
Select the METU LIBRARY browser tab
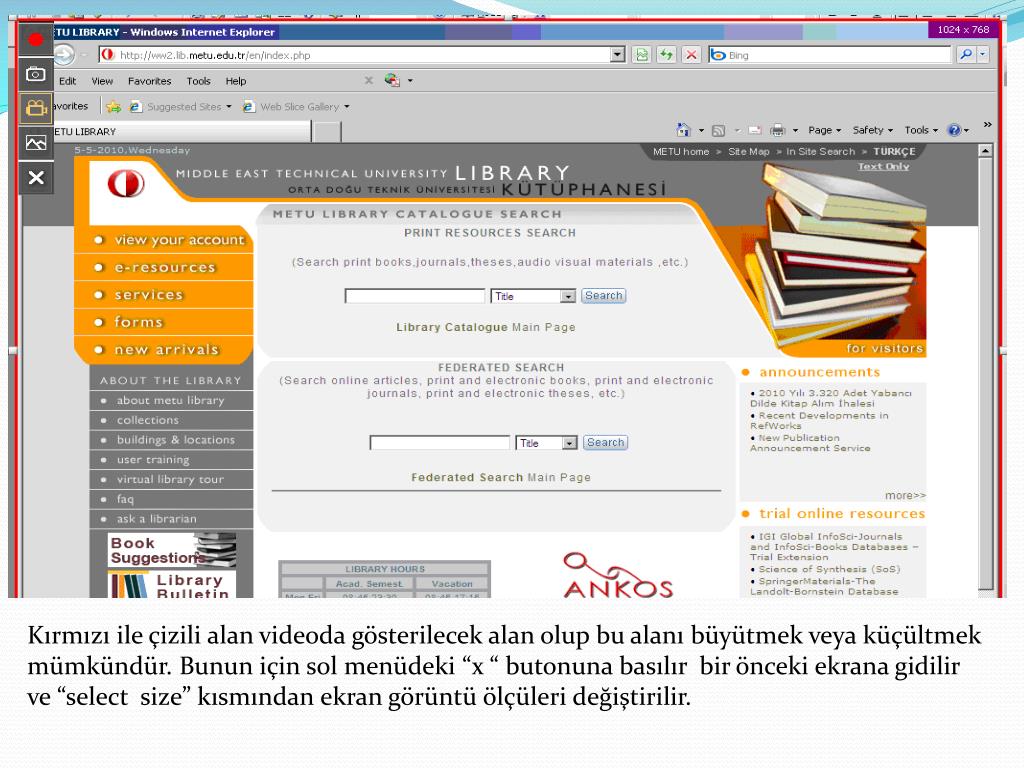point(182,131)
